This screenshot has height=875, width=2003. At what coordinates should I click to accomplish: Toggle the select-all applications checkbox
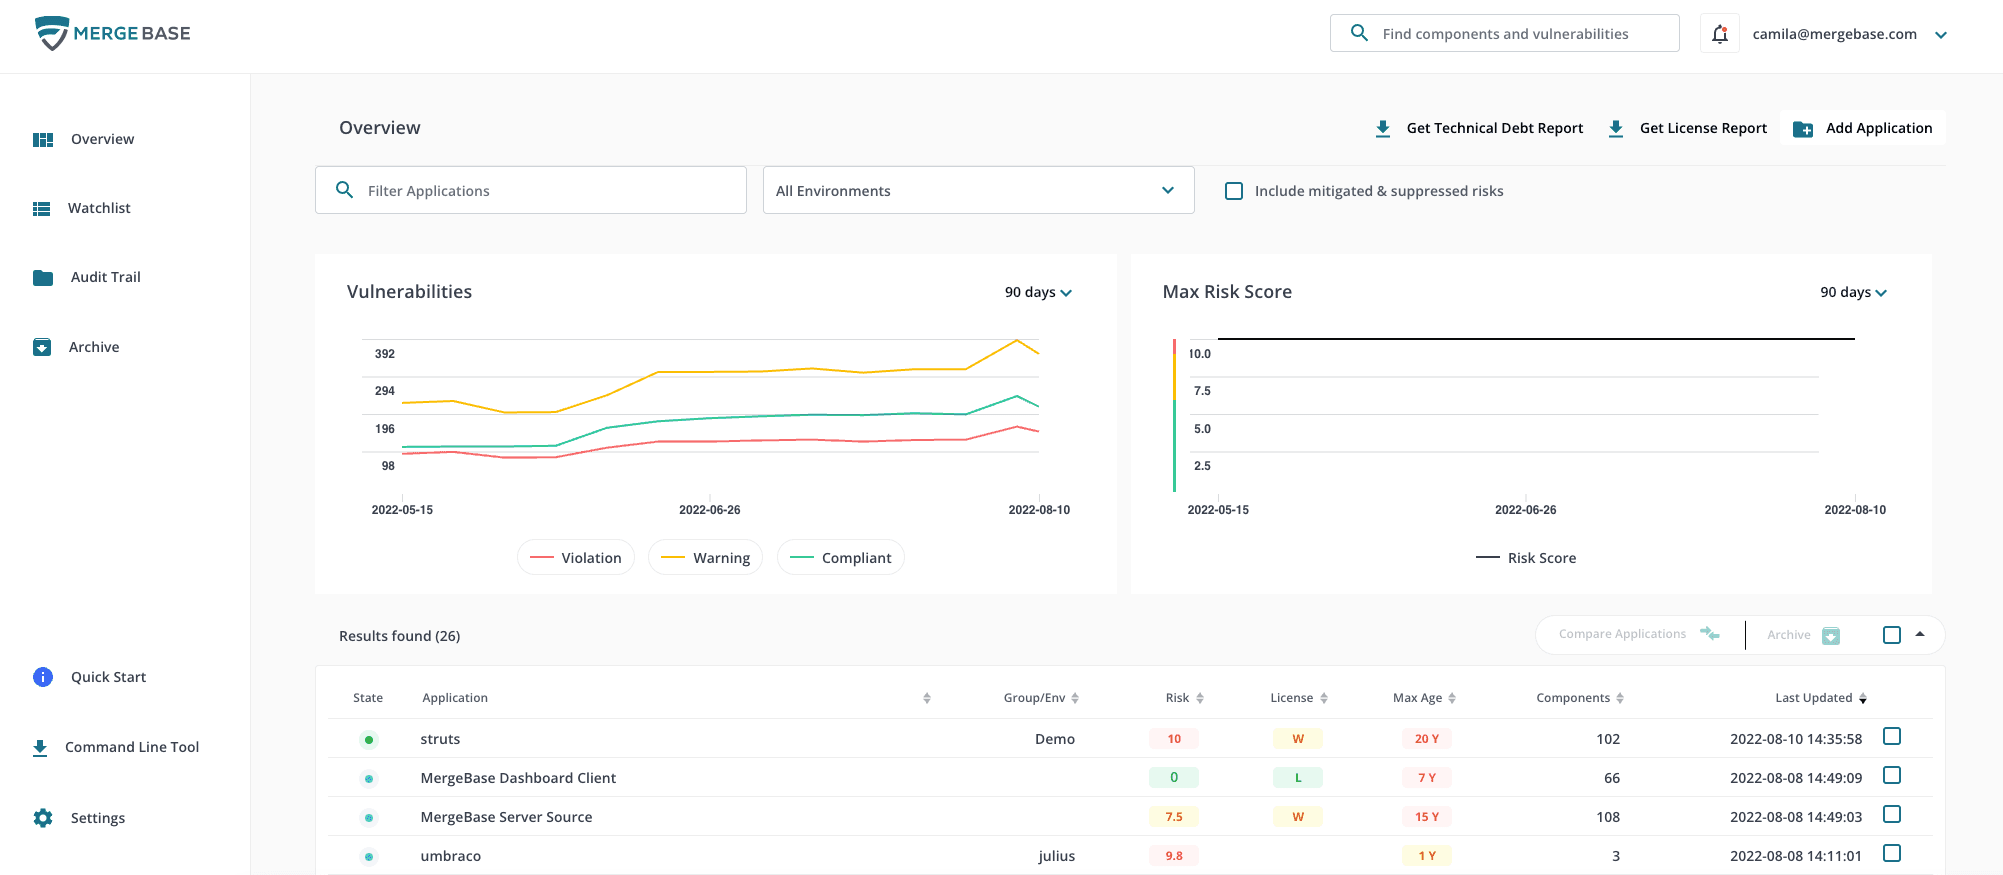tap(1892, 635)
